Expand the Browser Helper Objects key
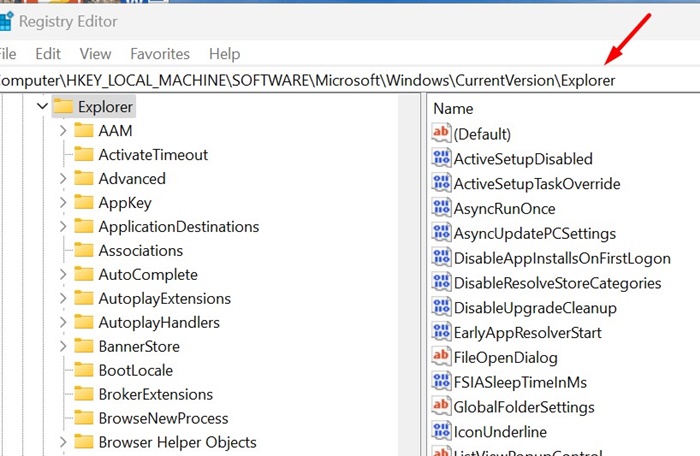The height and width of the screenshot is (456, 700). tap(63, 442)
